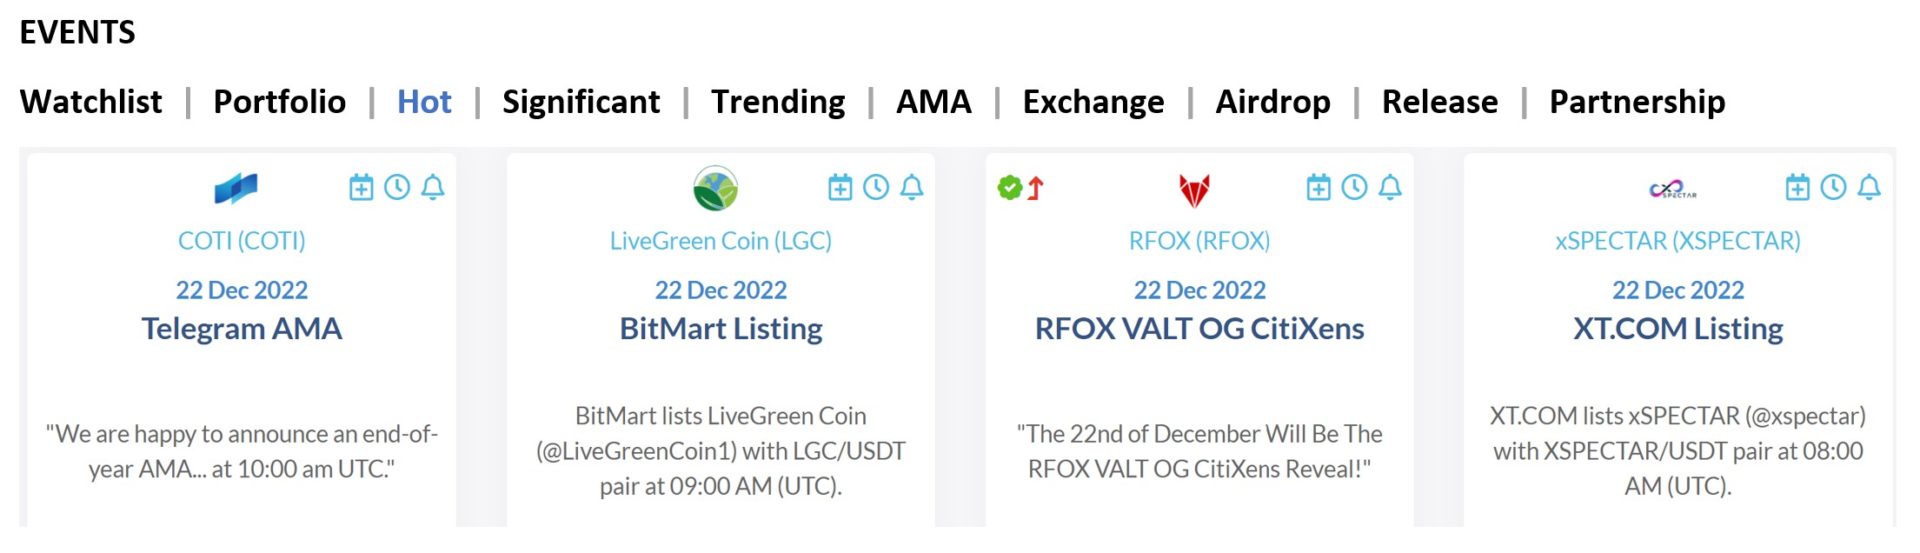Viewport: 1920px width, 553px height.
Task: Add xSPECTAR event to calendar
Action: point(1798,187)
